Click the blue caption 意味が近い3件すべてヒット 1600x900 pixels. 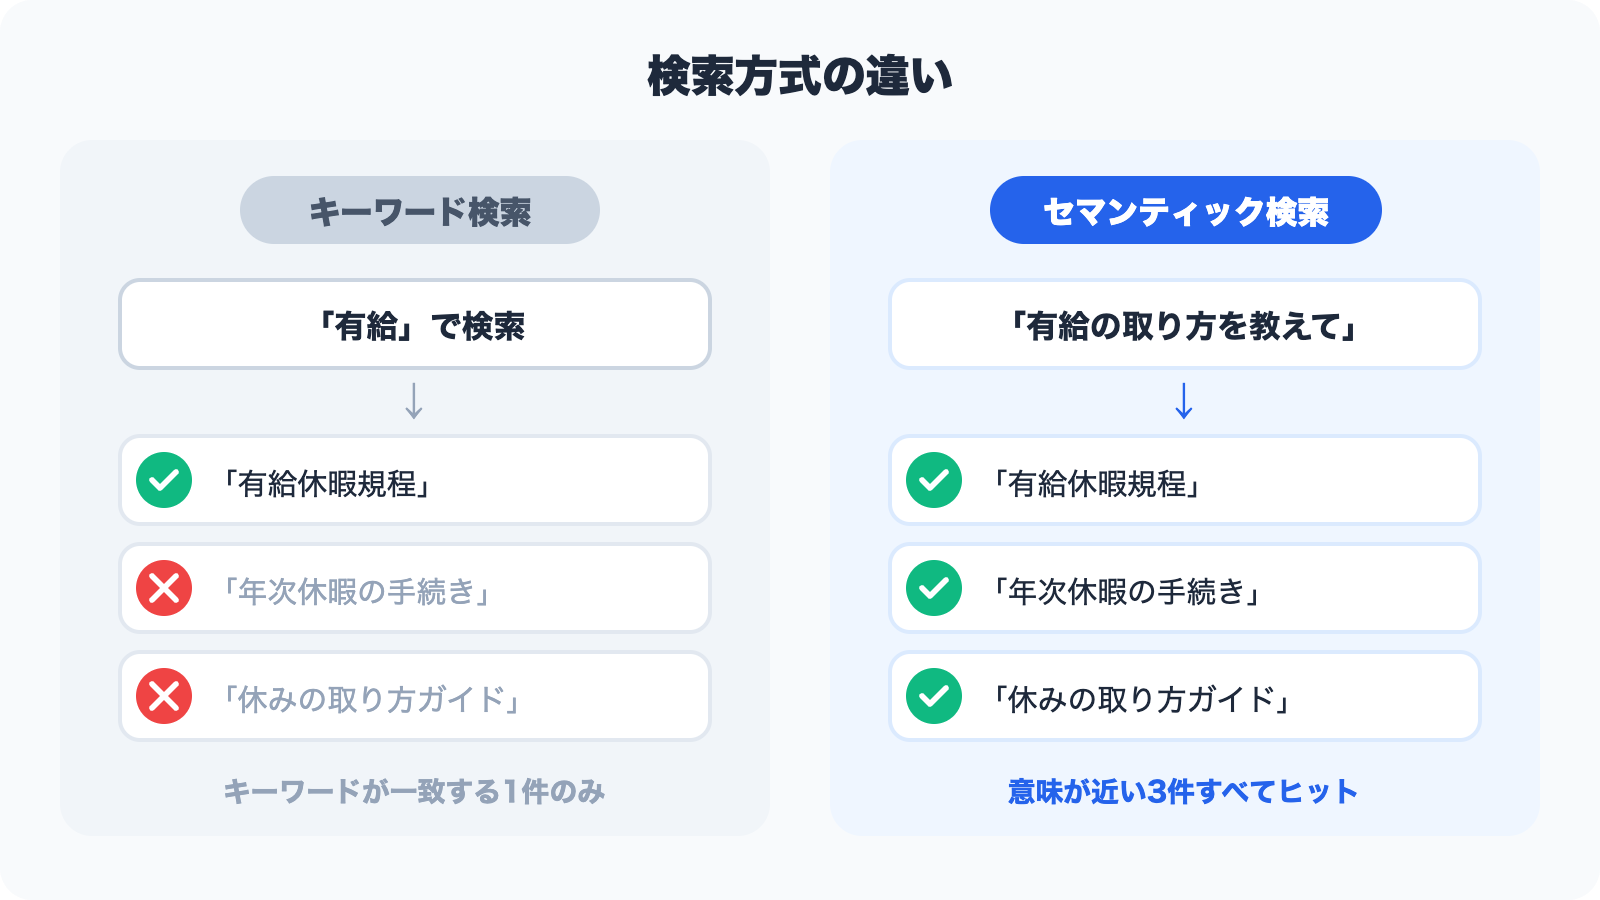tap(1183, 792)
